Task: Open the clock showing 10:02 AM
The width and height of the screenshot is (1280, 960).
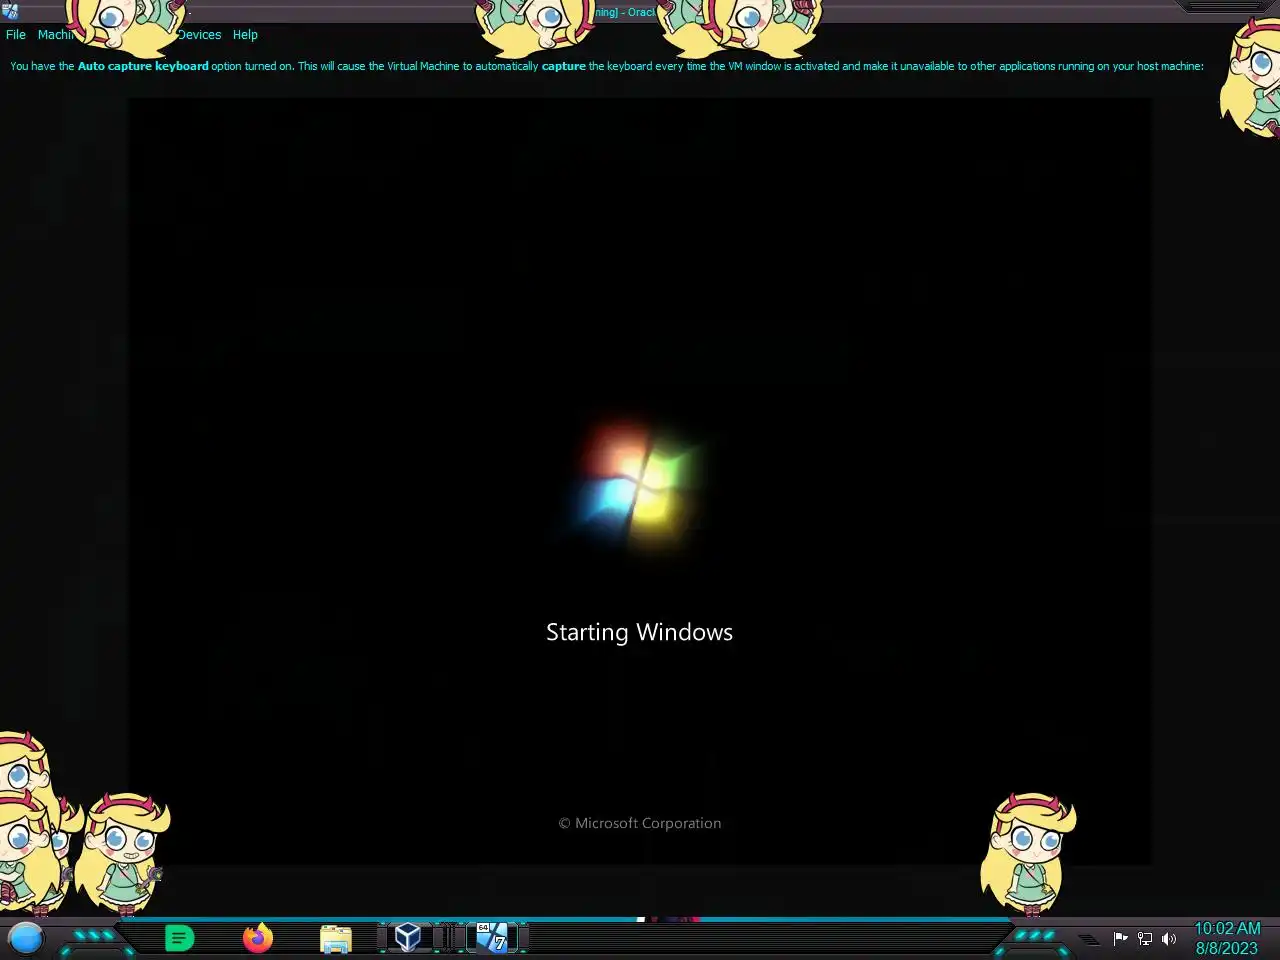Action: click(1227, 938)
